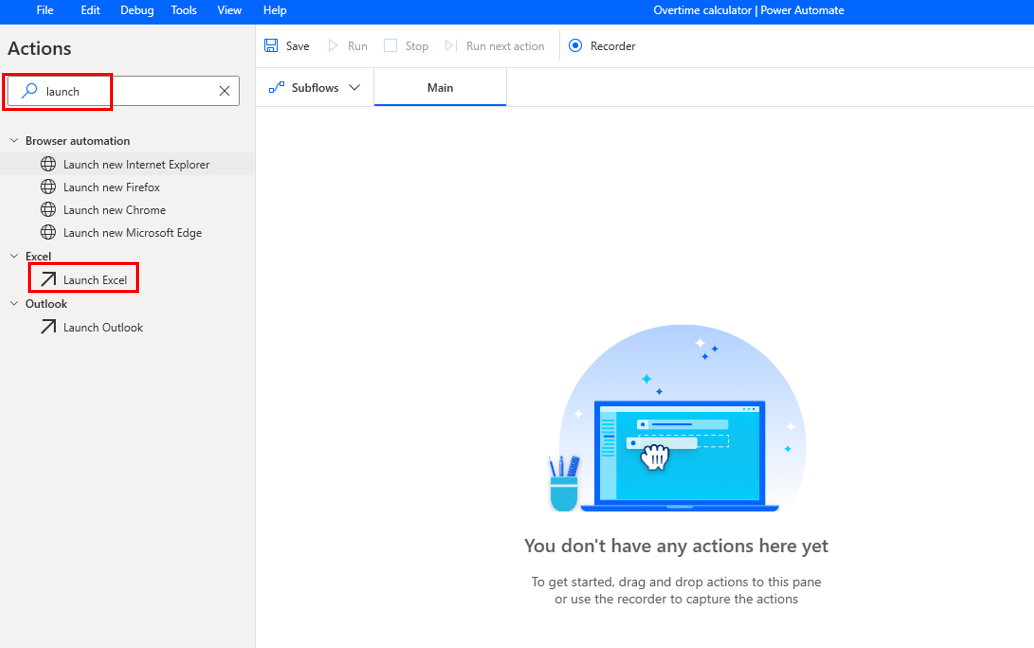Click the globe icon beside Launch new Firefox
Viewport: 1034px width, 648px height.
48,187
